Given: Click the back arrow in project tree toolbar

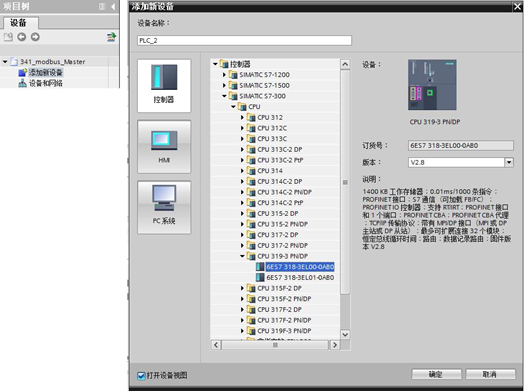Looking at the screenshot, I should coord(22,37).
